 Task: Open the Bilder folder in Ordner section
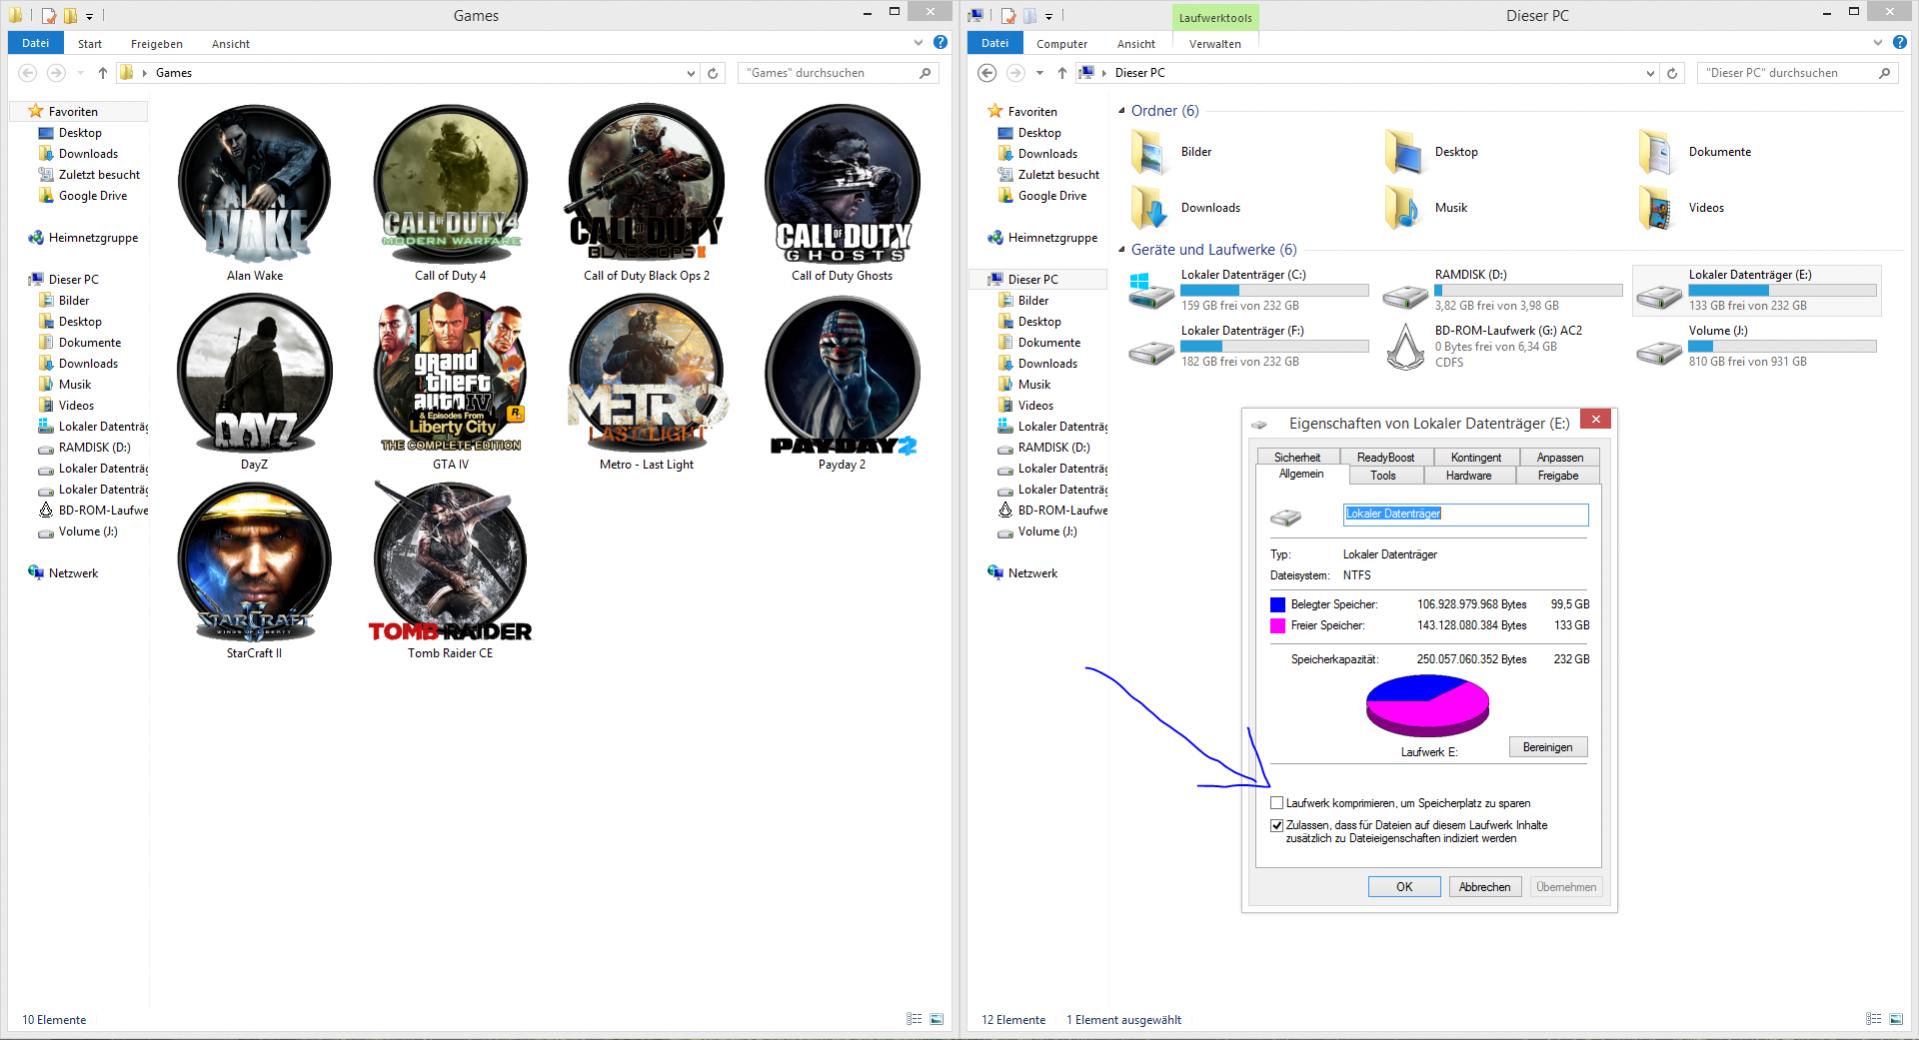pos(1172,152)
